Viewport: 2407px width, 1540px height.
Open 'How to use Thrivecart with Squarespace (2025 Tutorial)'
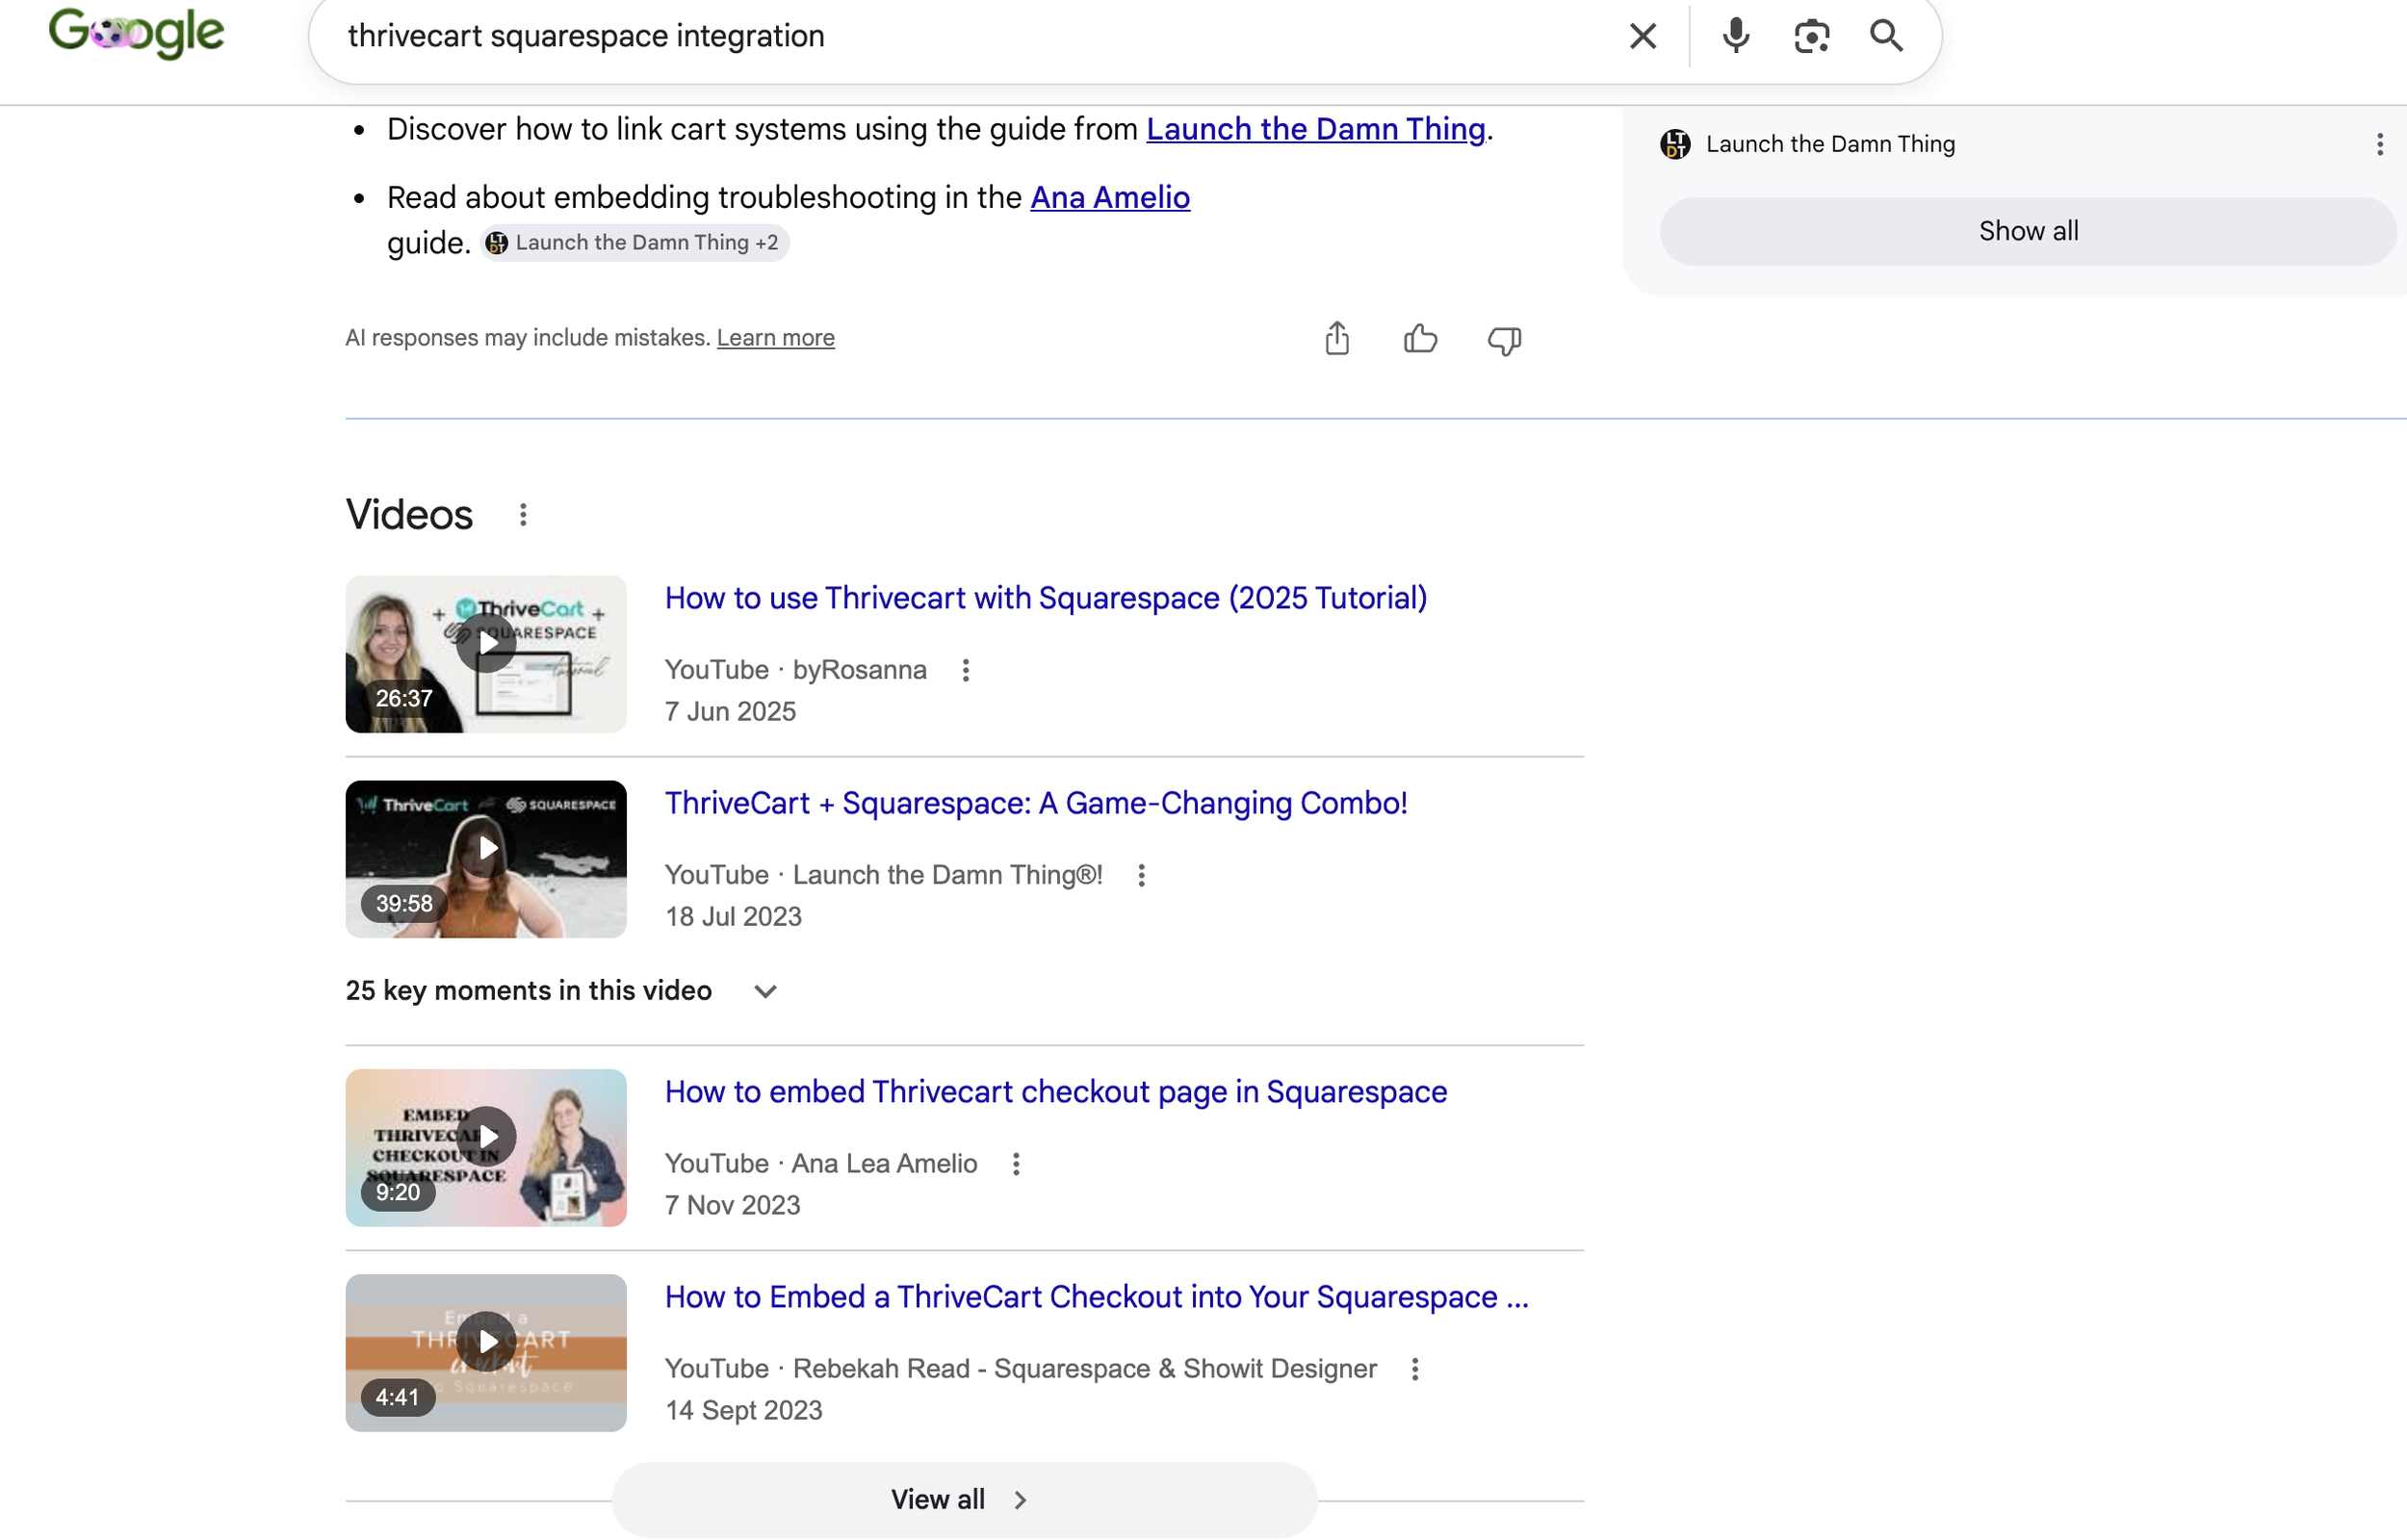(x=1046, y=598)
